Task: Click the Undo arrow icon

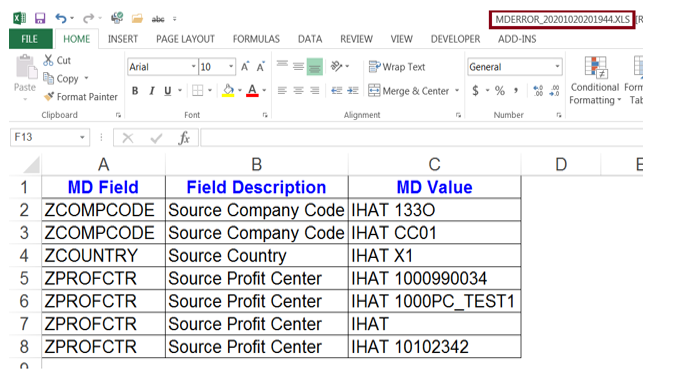Action: tap(61, 18)
